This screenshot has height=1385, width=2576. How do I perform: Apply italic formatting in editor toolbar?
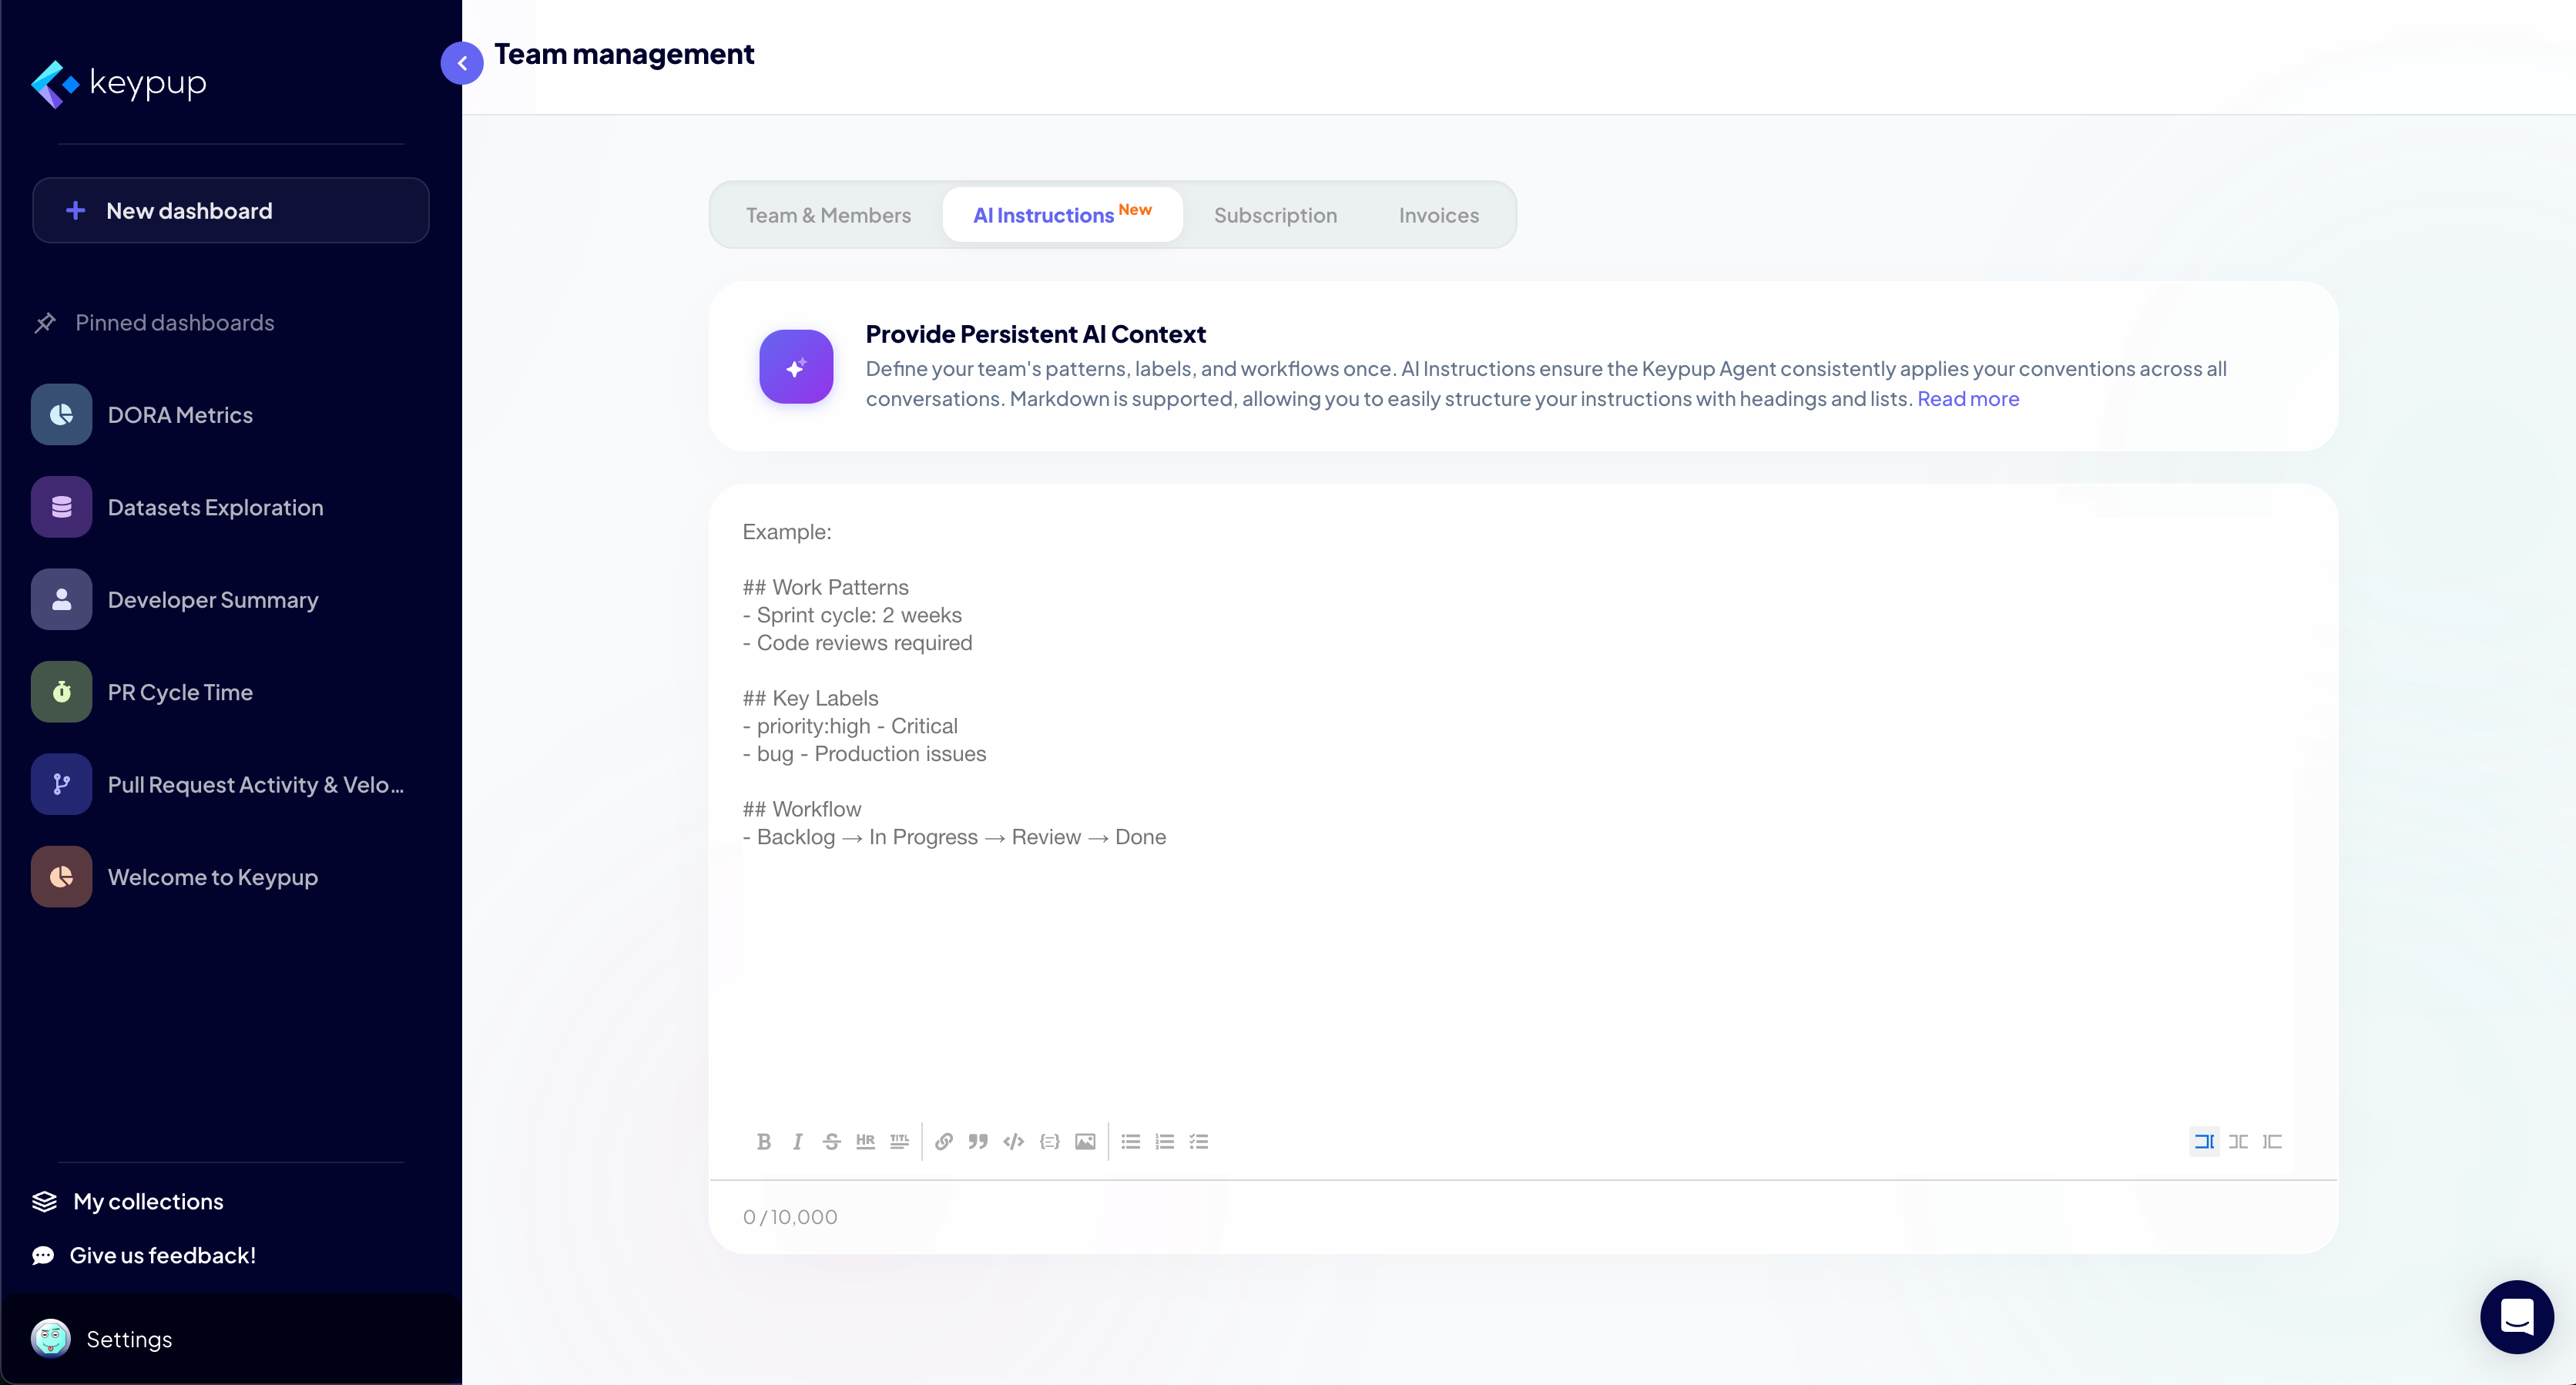[x=797, y=1141]
